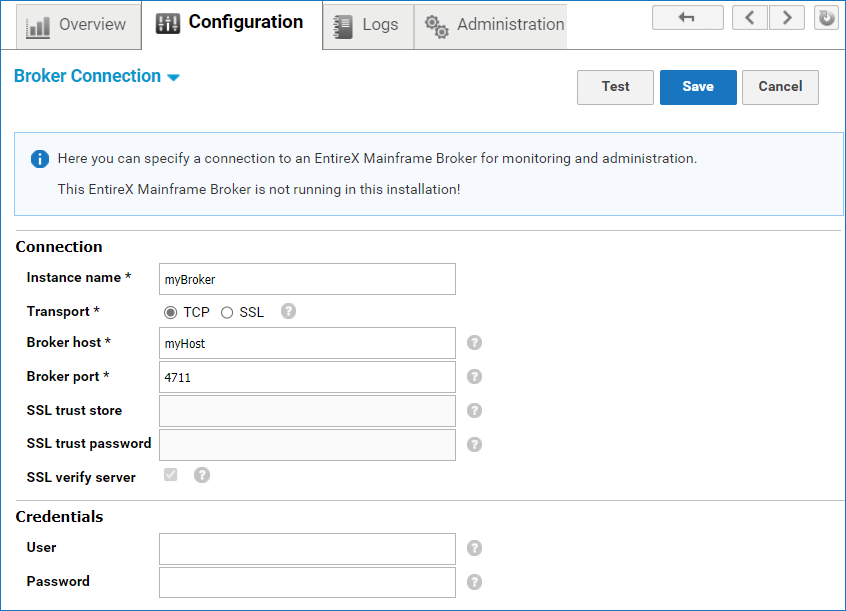Click the Administration gears icon
Image resolution: width=846 pixels, height=611 pixels.
coord(436,27)
